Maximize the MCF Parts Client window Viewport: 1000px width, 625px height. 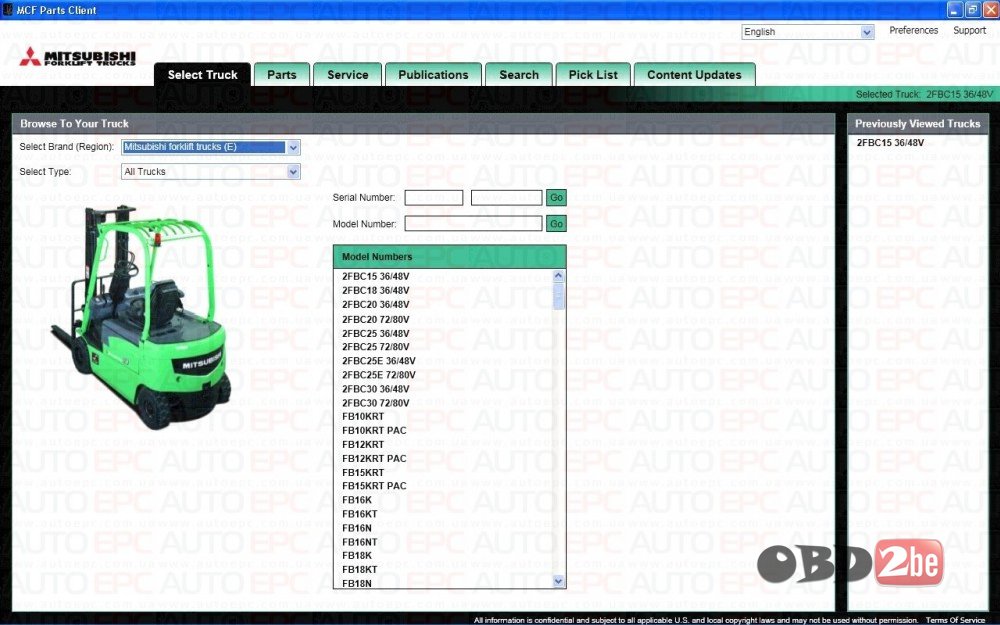[972, 10]
